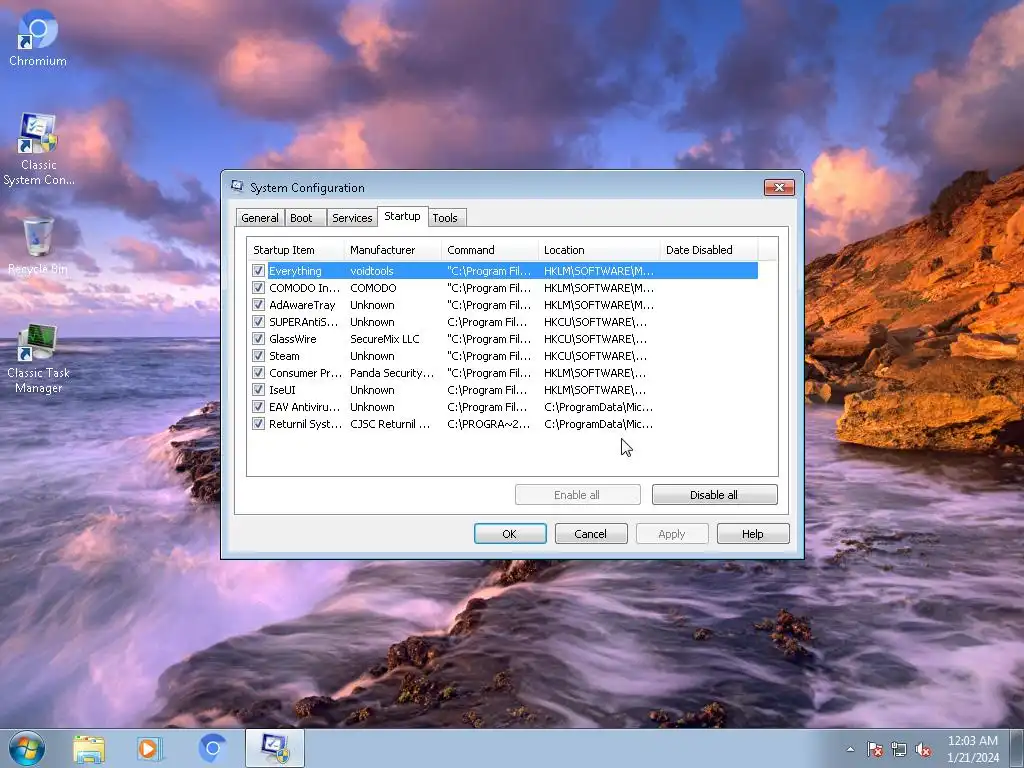Open File Explorer from the taskbar

click(x=89, y=749)
